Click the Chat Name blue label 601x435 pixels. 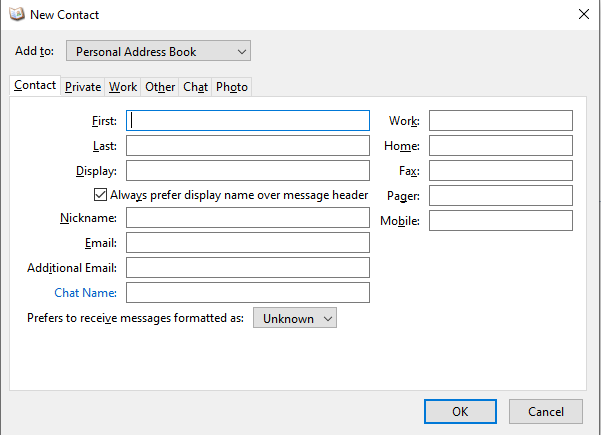(85, 293)
